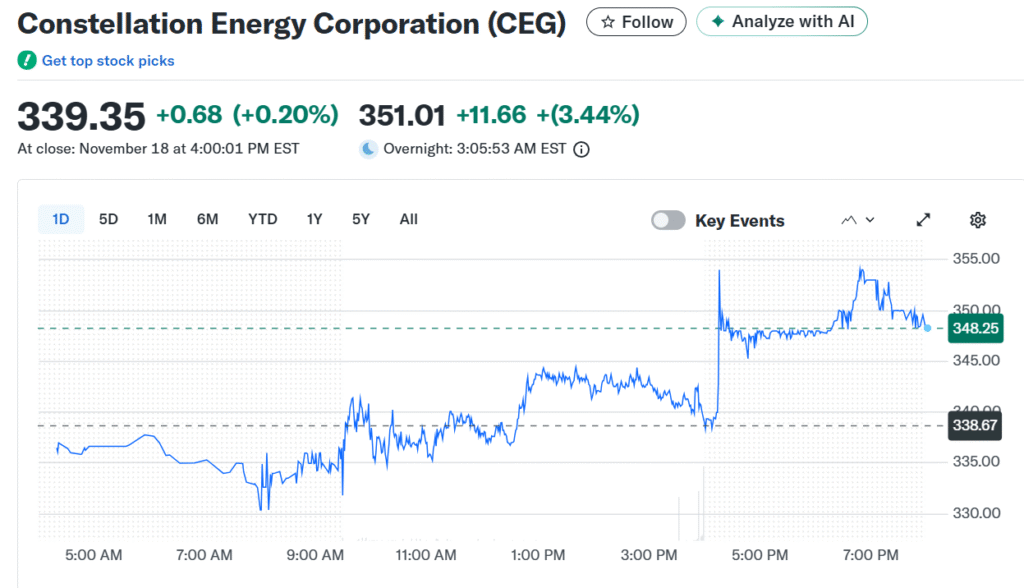Switch to the 5D time range
This screenshot has height=588, width=1024.
point(108,219)
